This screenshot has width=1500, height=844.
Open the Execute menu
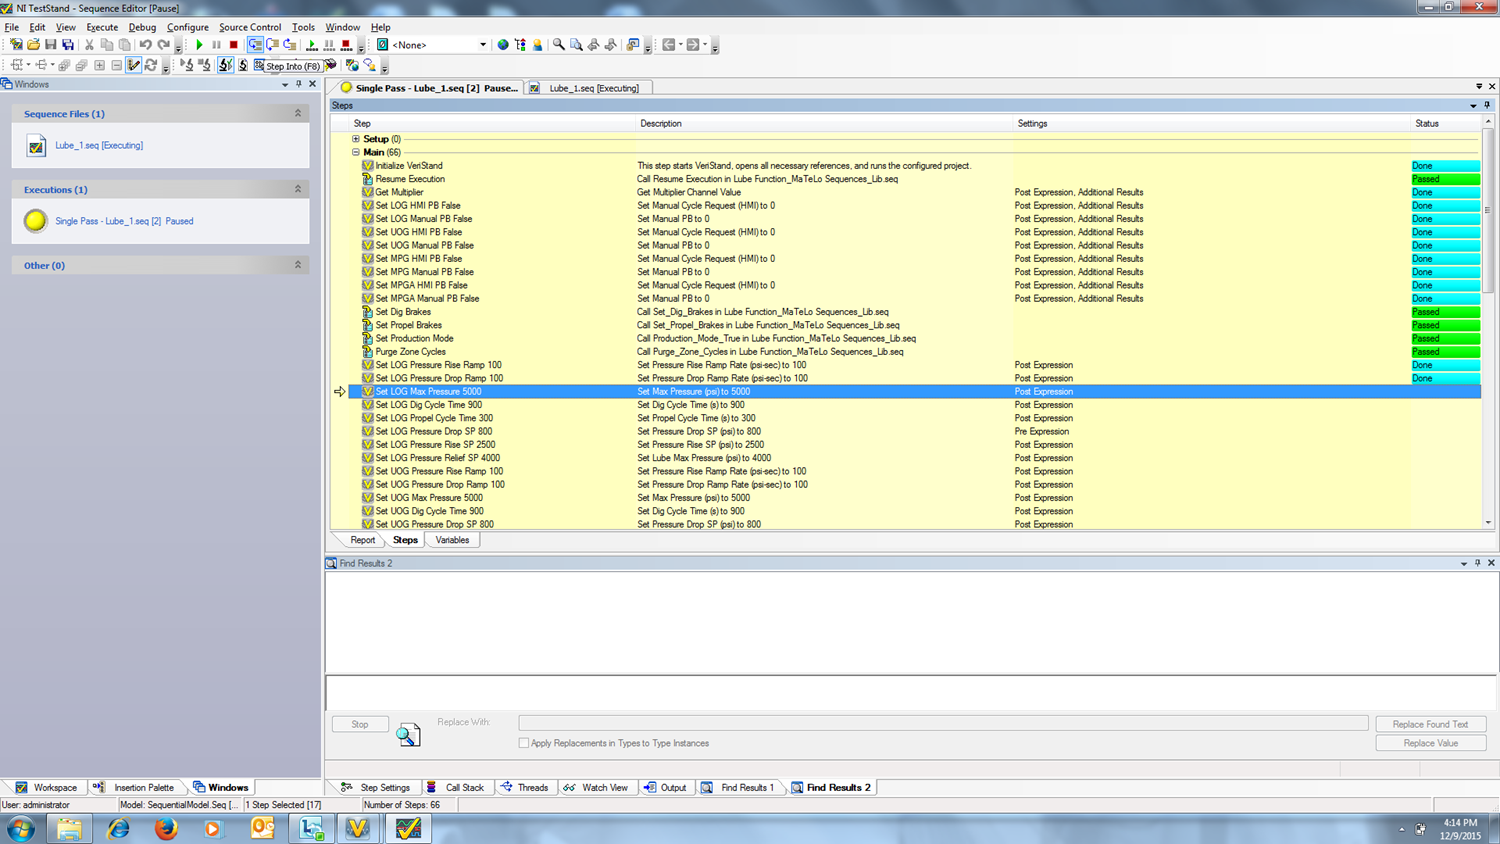tap(102, 27)
